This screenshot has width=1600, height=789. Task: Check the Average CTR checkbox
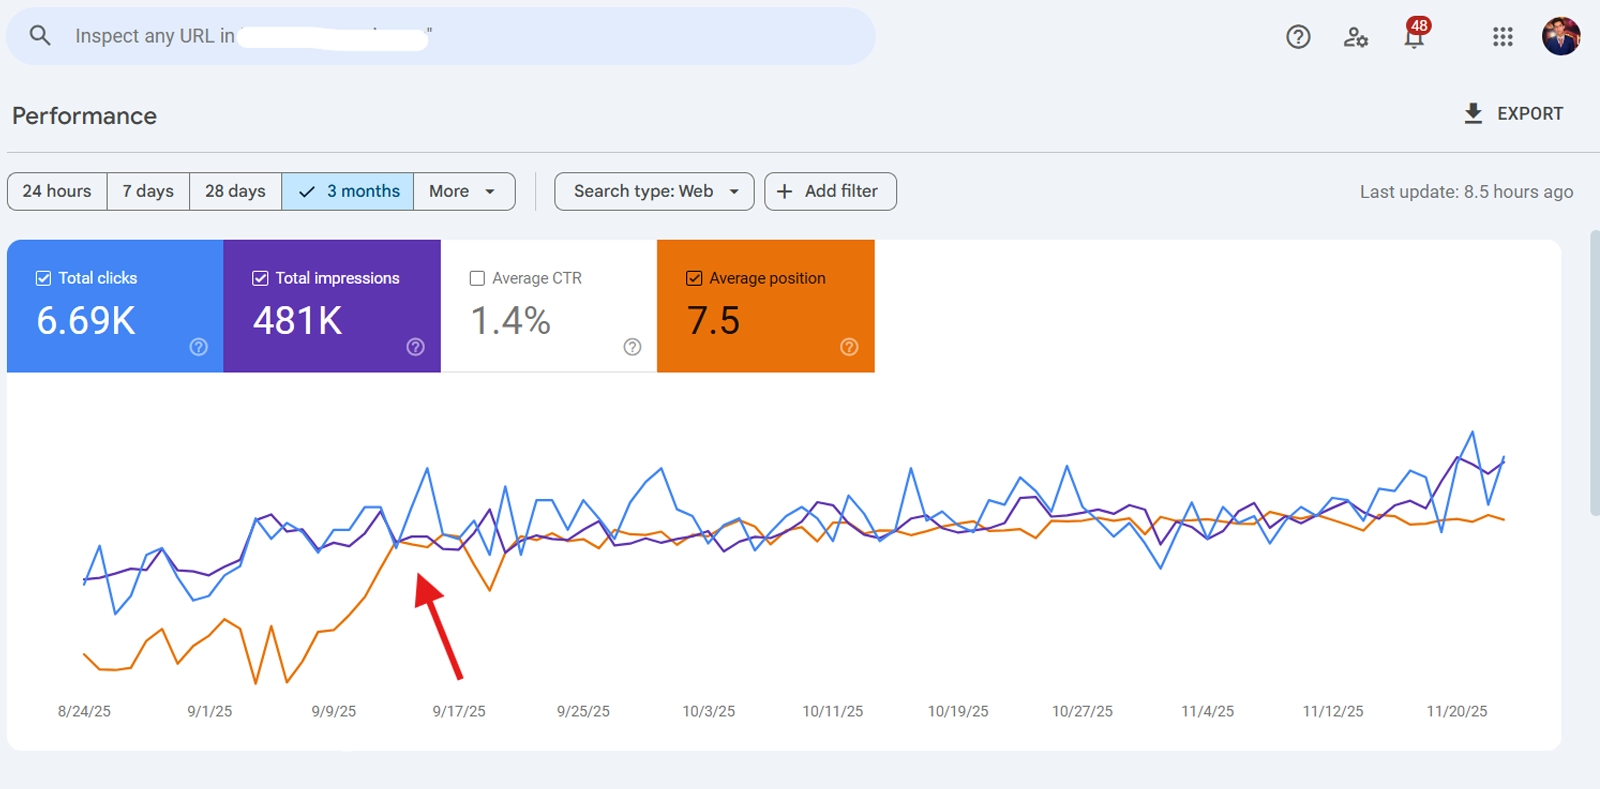point(477,278)
